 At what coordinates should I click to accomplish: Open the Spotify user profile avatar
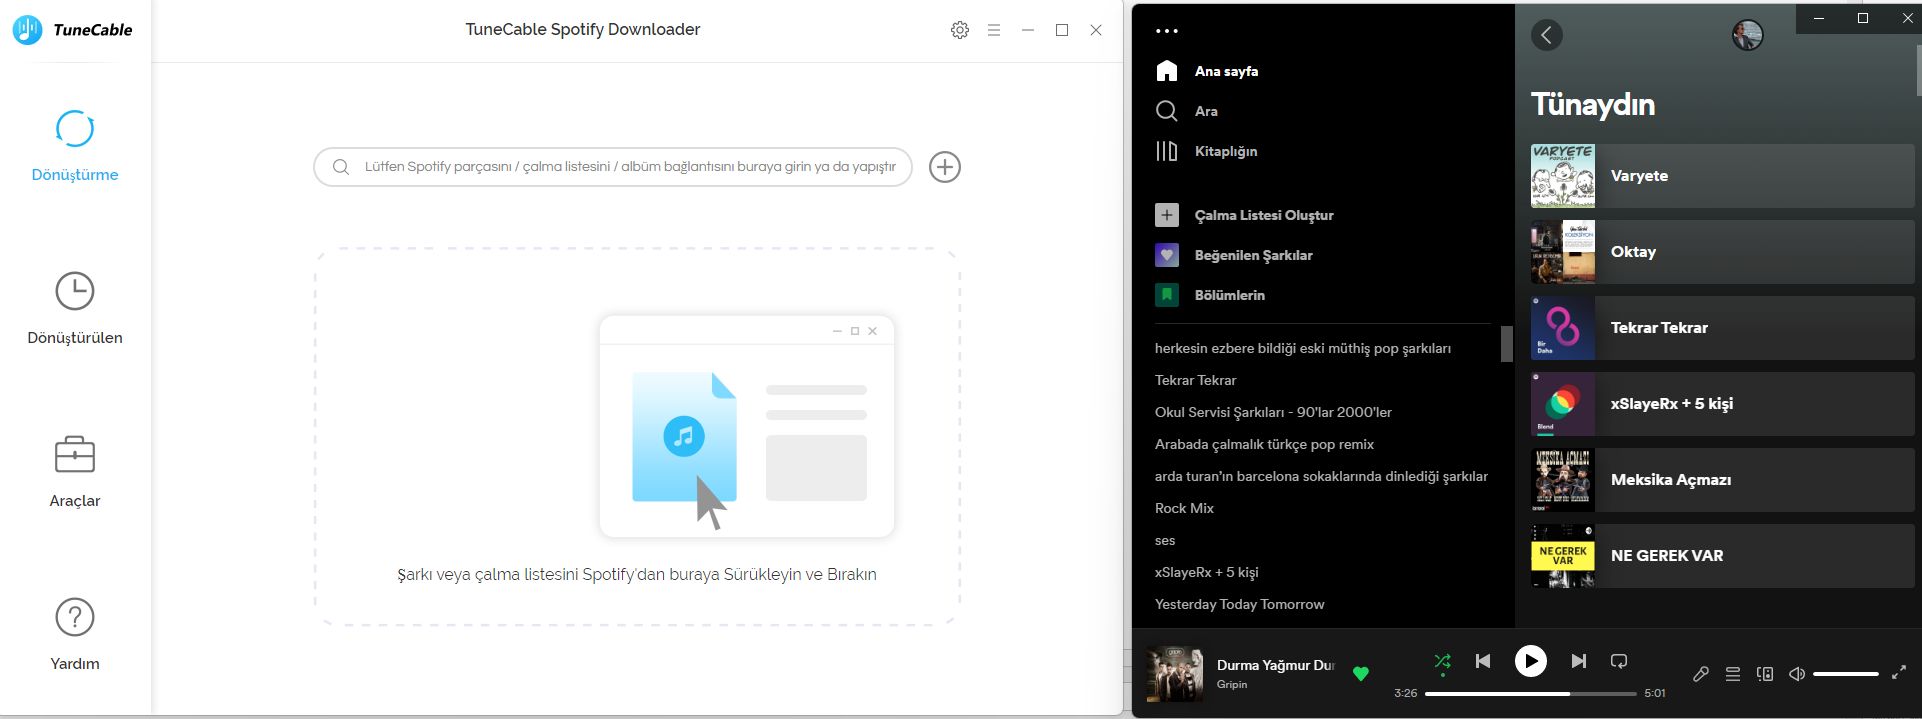click(x=1747, y=36)
